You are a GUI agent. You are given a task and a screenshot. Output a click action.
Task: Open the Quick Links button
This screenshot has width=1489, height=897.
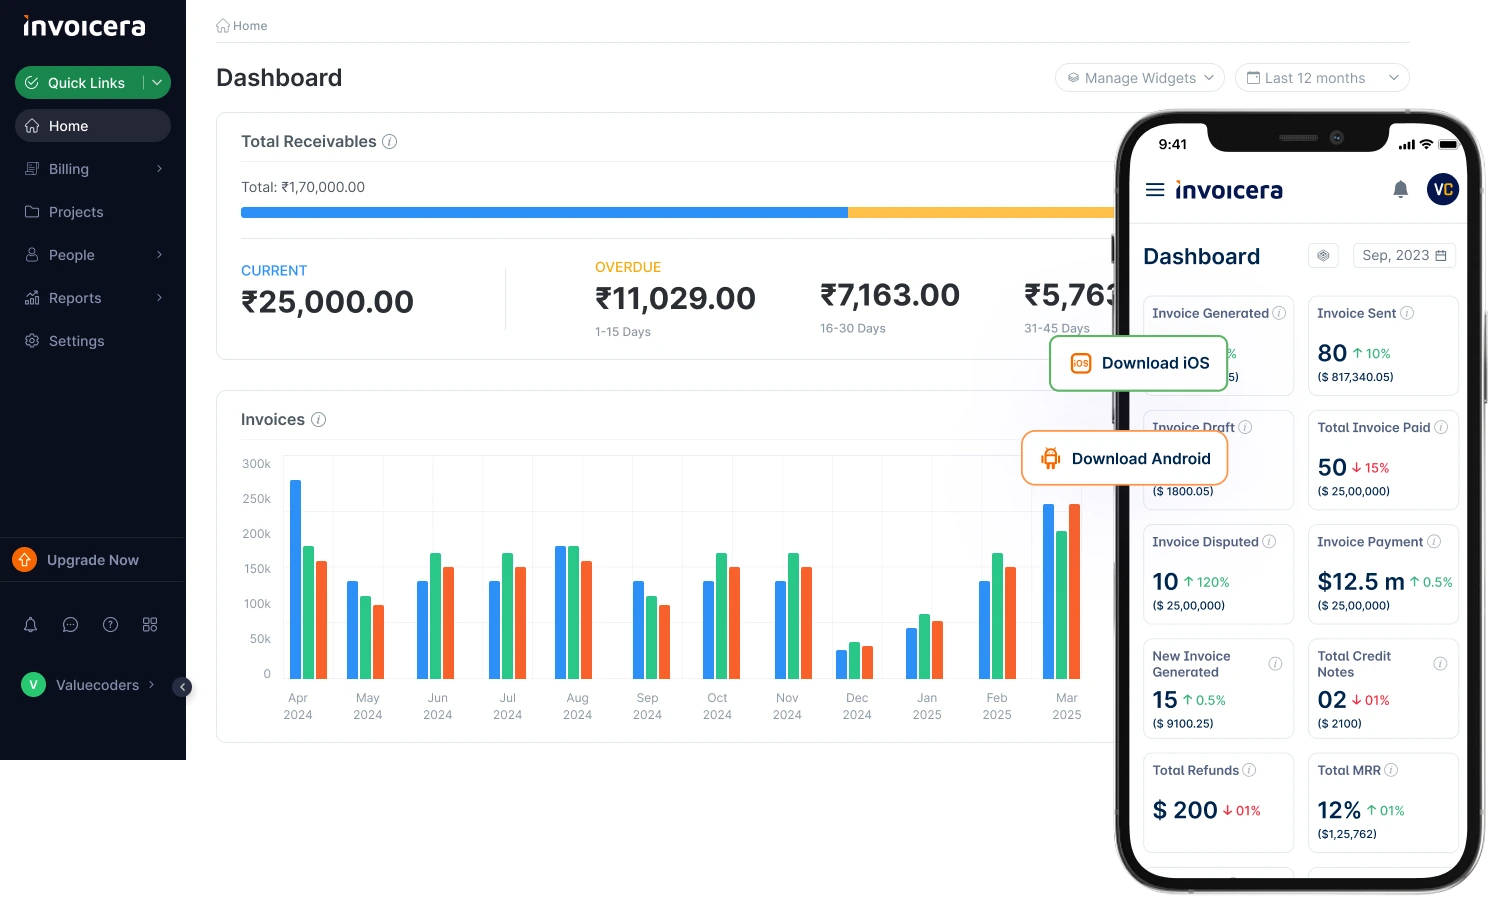[93, 83]
